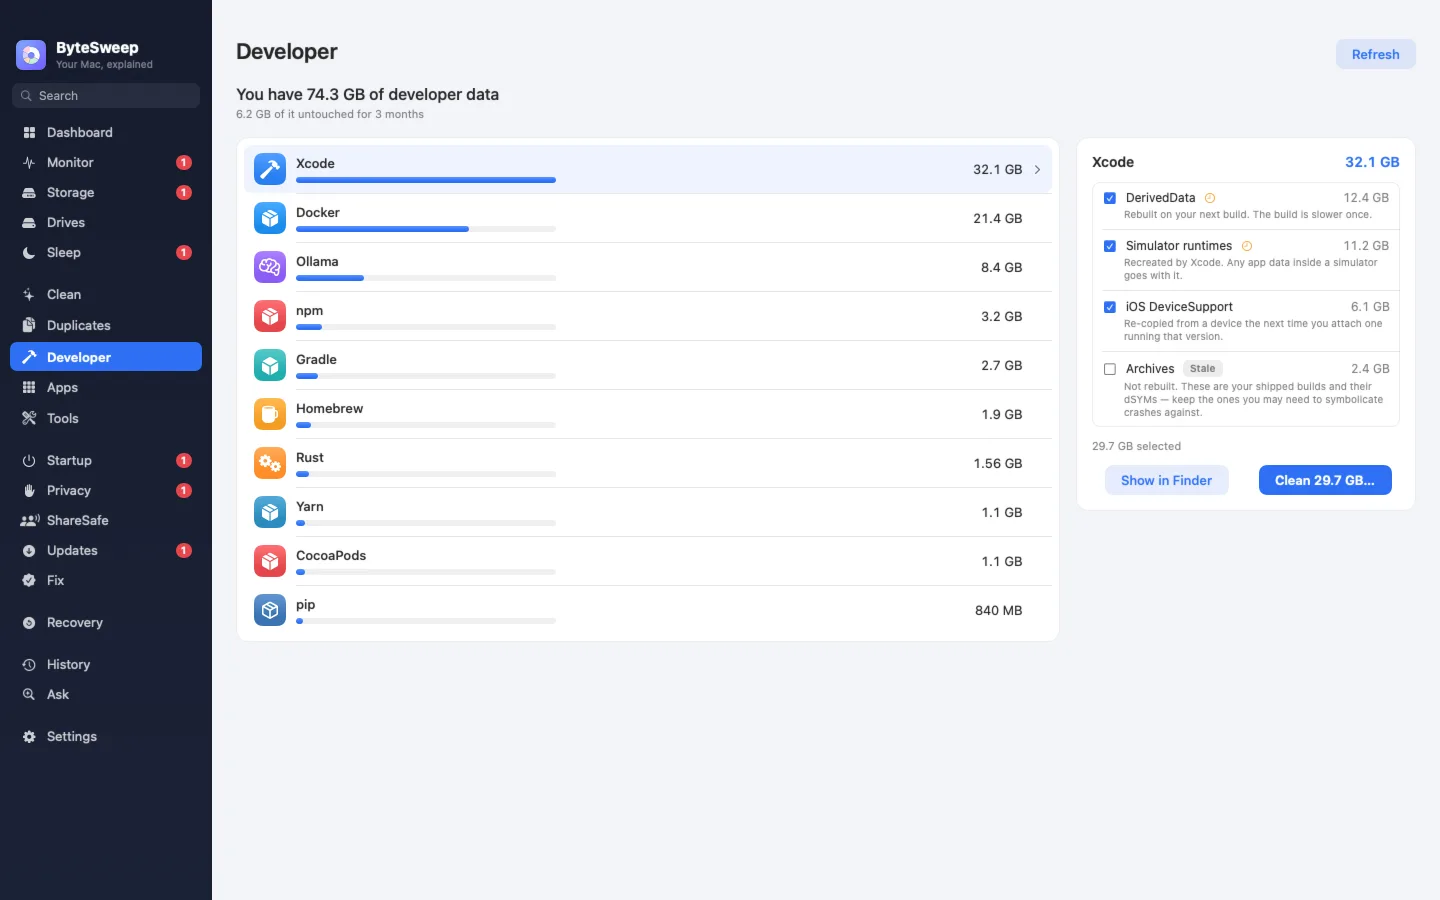Go to the Developer section
The height and width of the screenshot is (900, 1440).
(106, 357)
